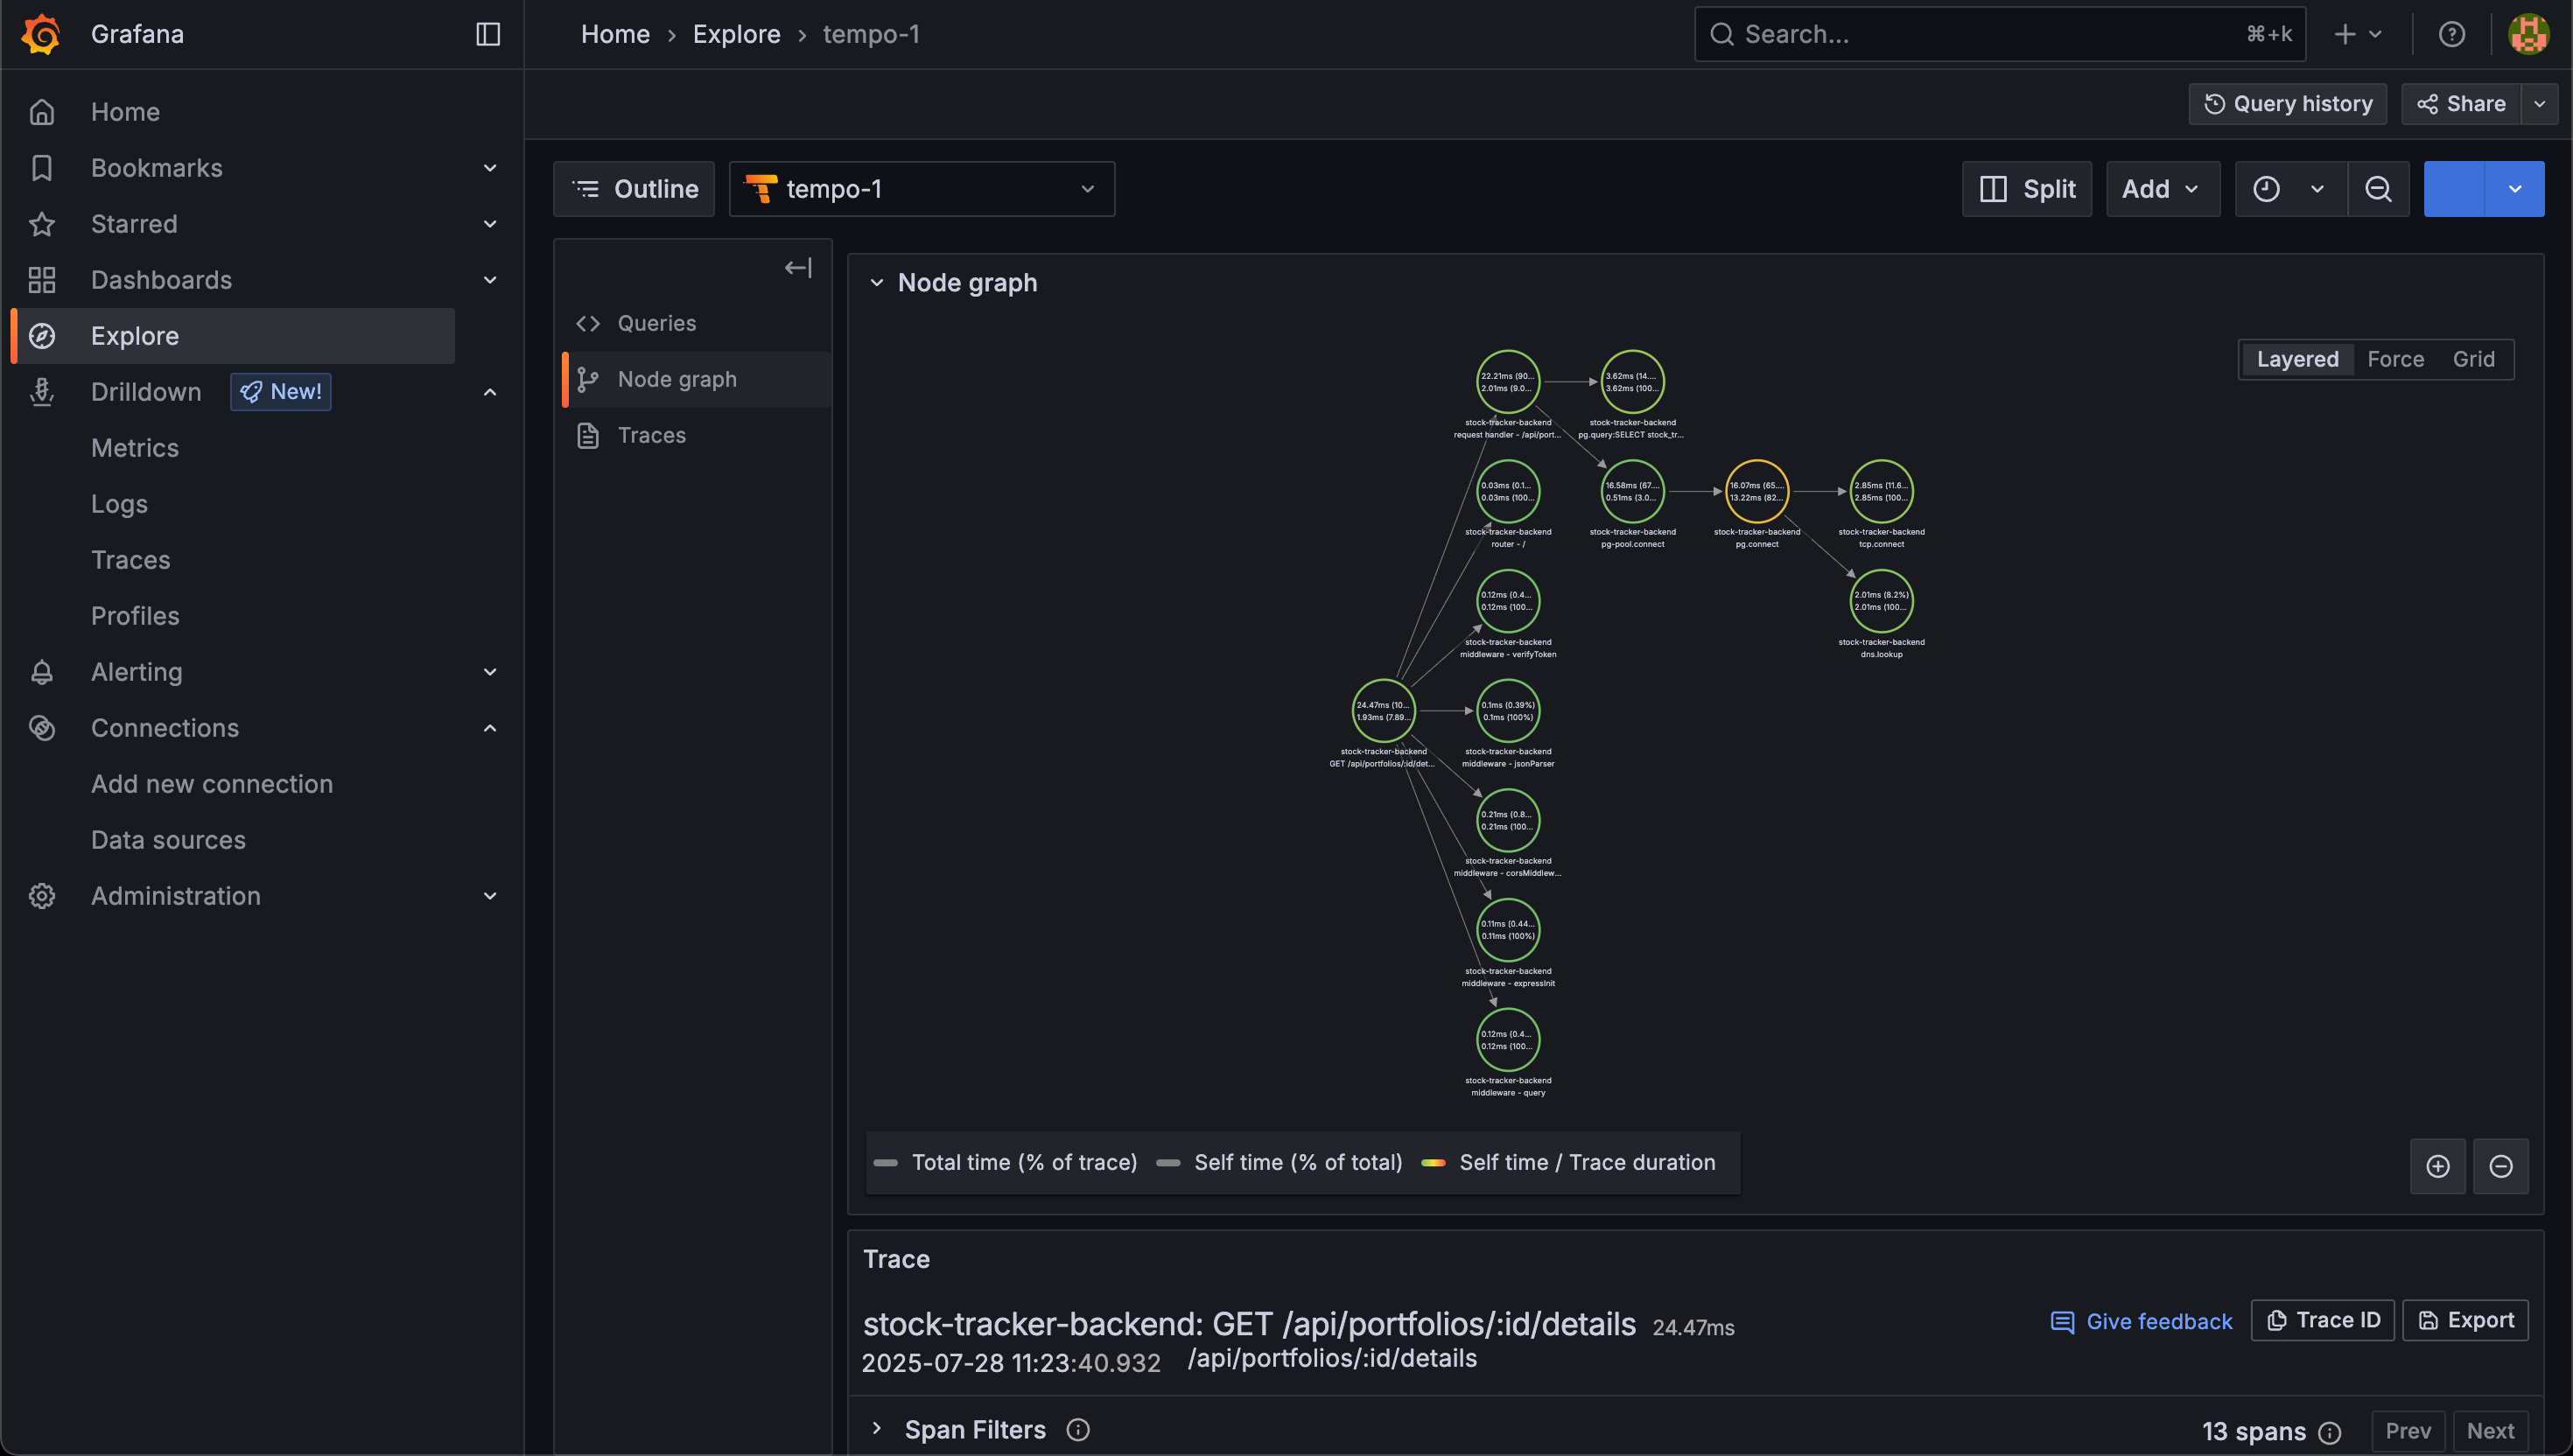The image size is (2573, 1456).
Task: Click the Split view button
Action: pyautogui.click(x=2026, y=189)
